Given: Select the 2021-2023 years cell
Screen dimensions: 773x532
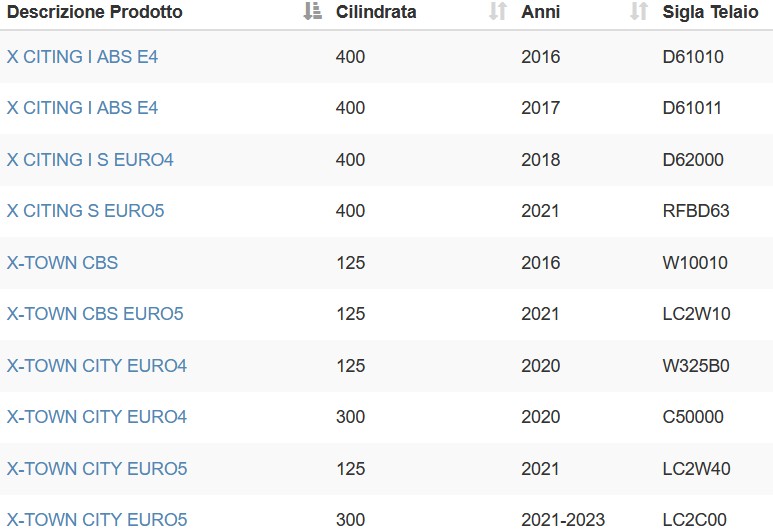Looking at the screenshot, I should (x=563, y=520).
